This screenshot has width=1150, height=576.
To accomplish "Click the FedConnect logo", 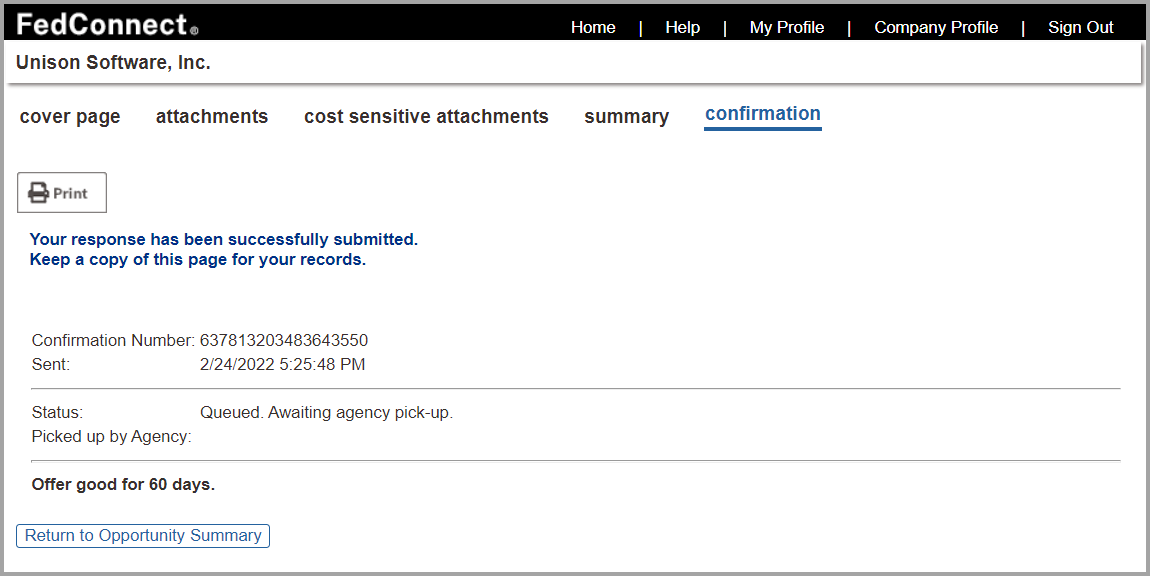I will pos(107,25).
